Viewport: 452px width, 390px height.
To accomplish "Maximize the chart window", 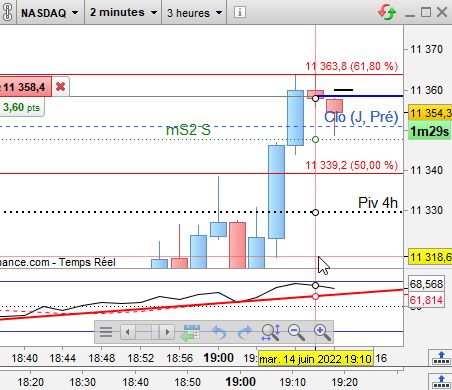I will click(426, 12).
